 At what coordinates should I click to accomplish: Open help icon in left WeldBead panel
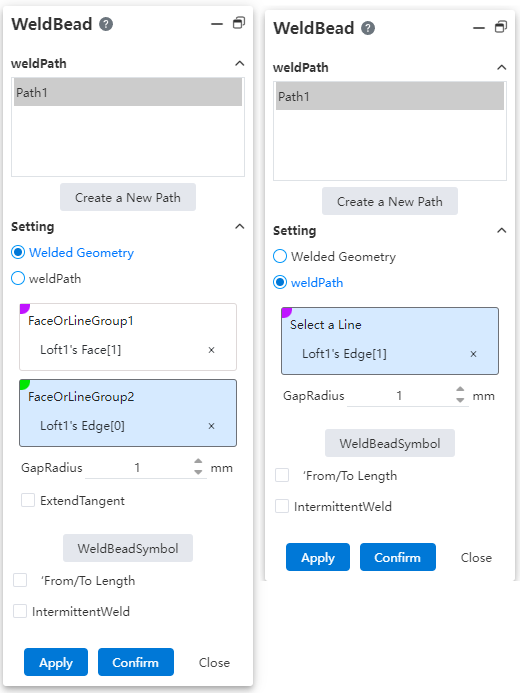[107, 24]
